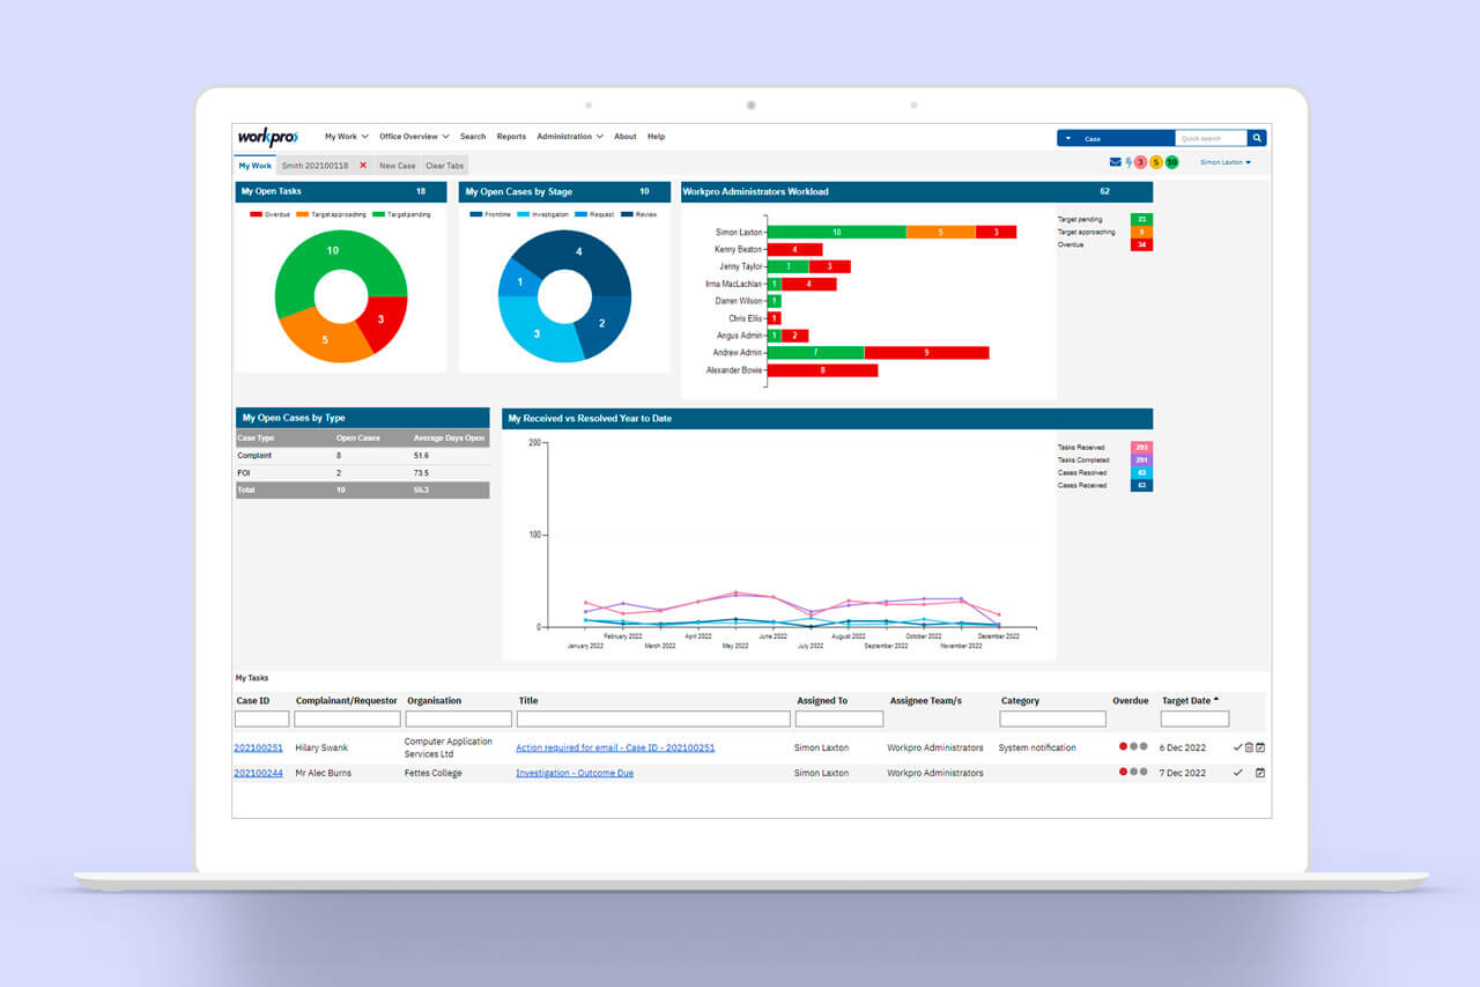Image resolution: width=1480 pixels, height=987 pixels.
Task: Click the lightning bolt notifications icon
Action: [x=1128, y=161]
